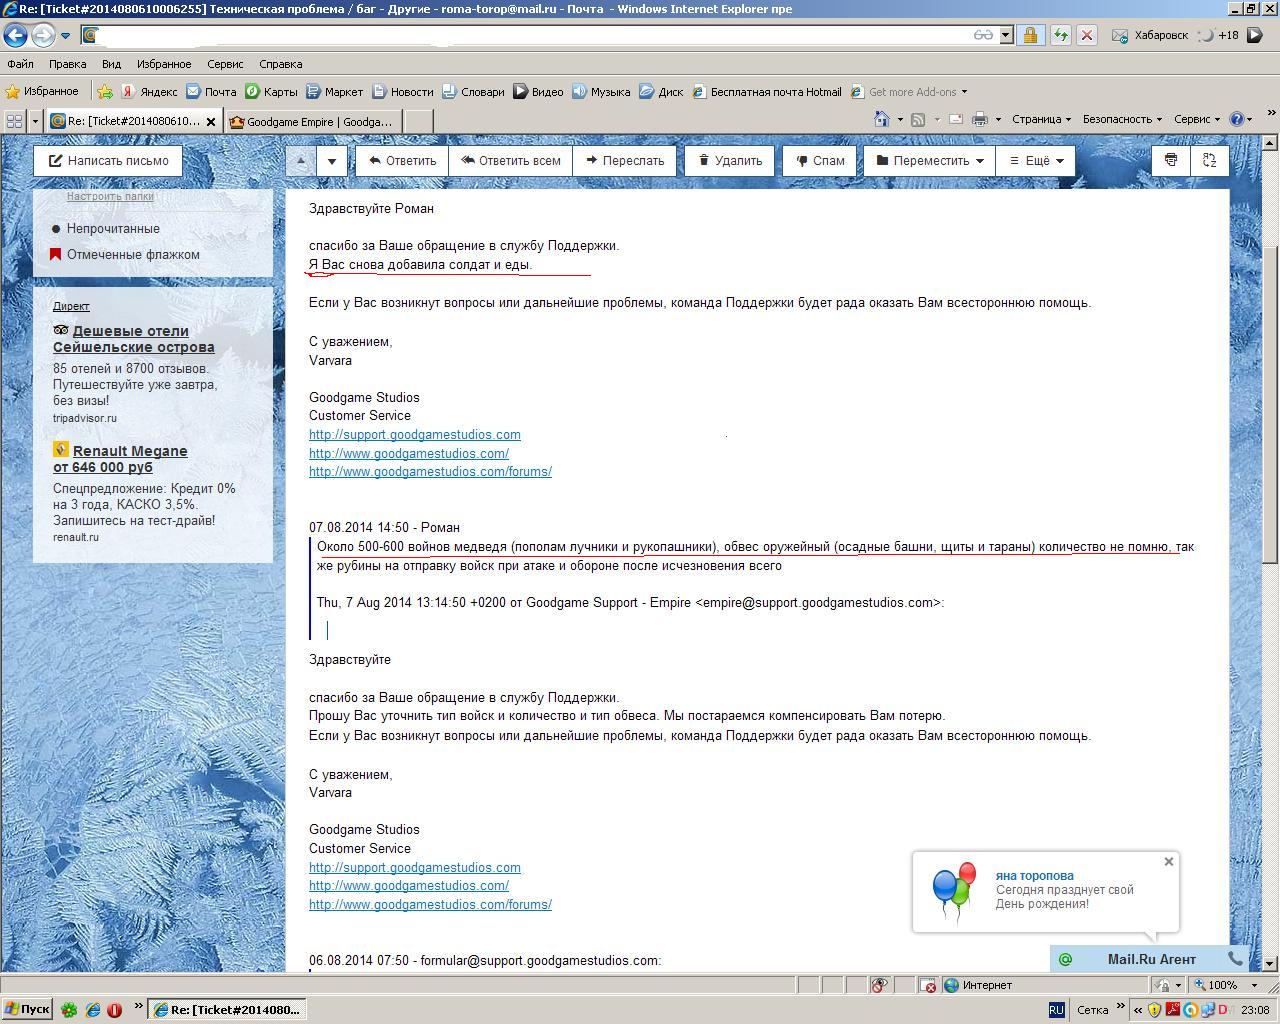This screenshot has height=1024, width=1280.
Task: Open the Яндекс favorites bar link
Action: pyautogui.click(x=149, y=91)
